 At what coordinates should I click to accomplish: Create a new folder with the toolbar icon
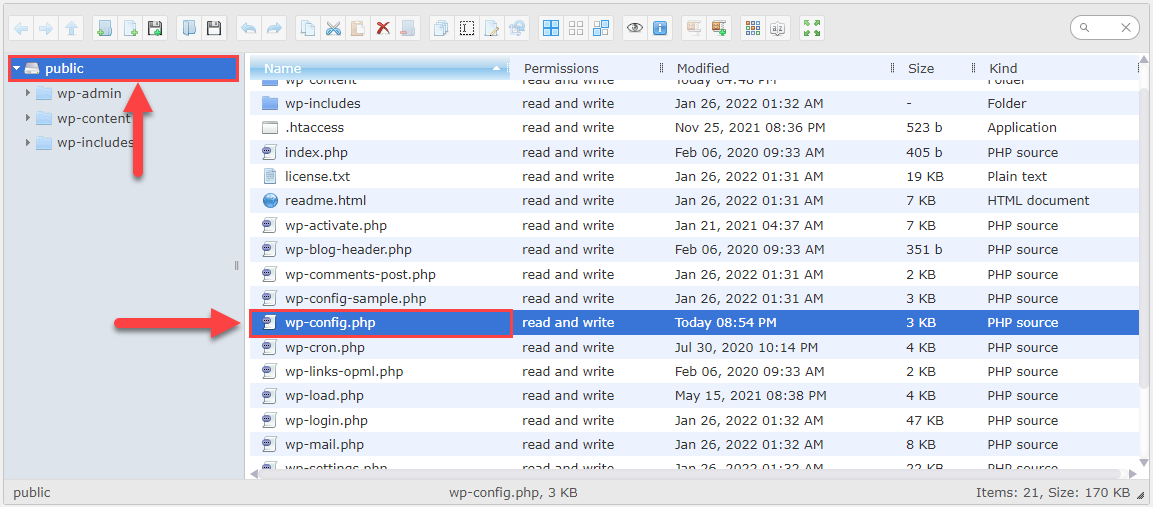[105, 28]
